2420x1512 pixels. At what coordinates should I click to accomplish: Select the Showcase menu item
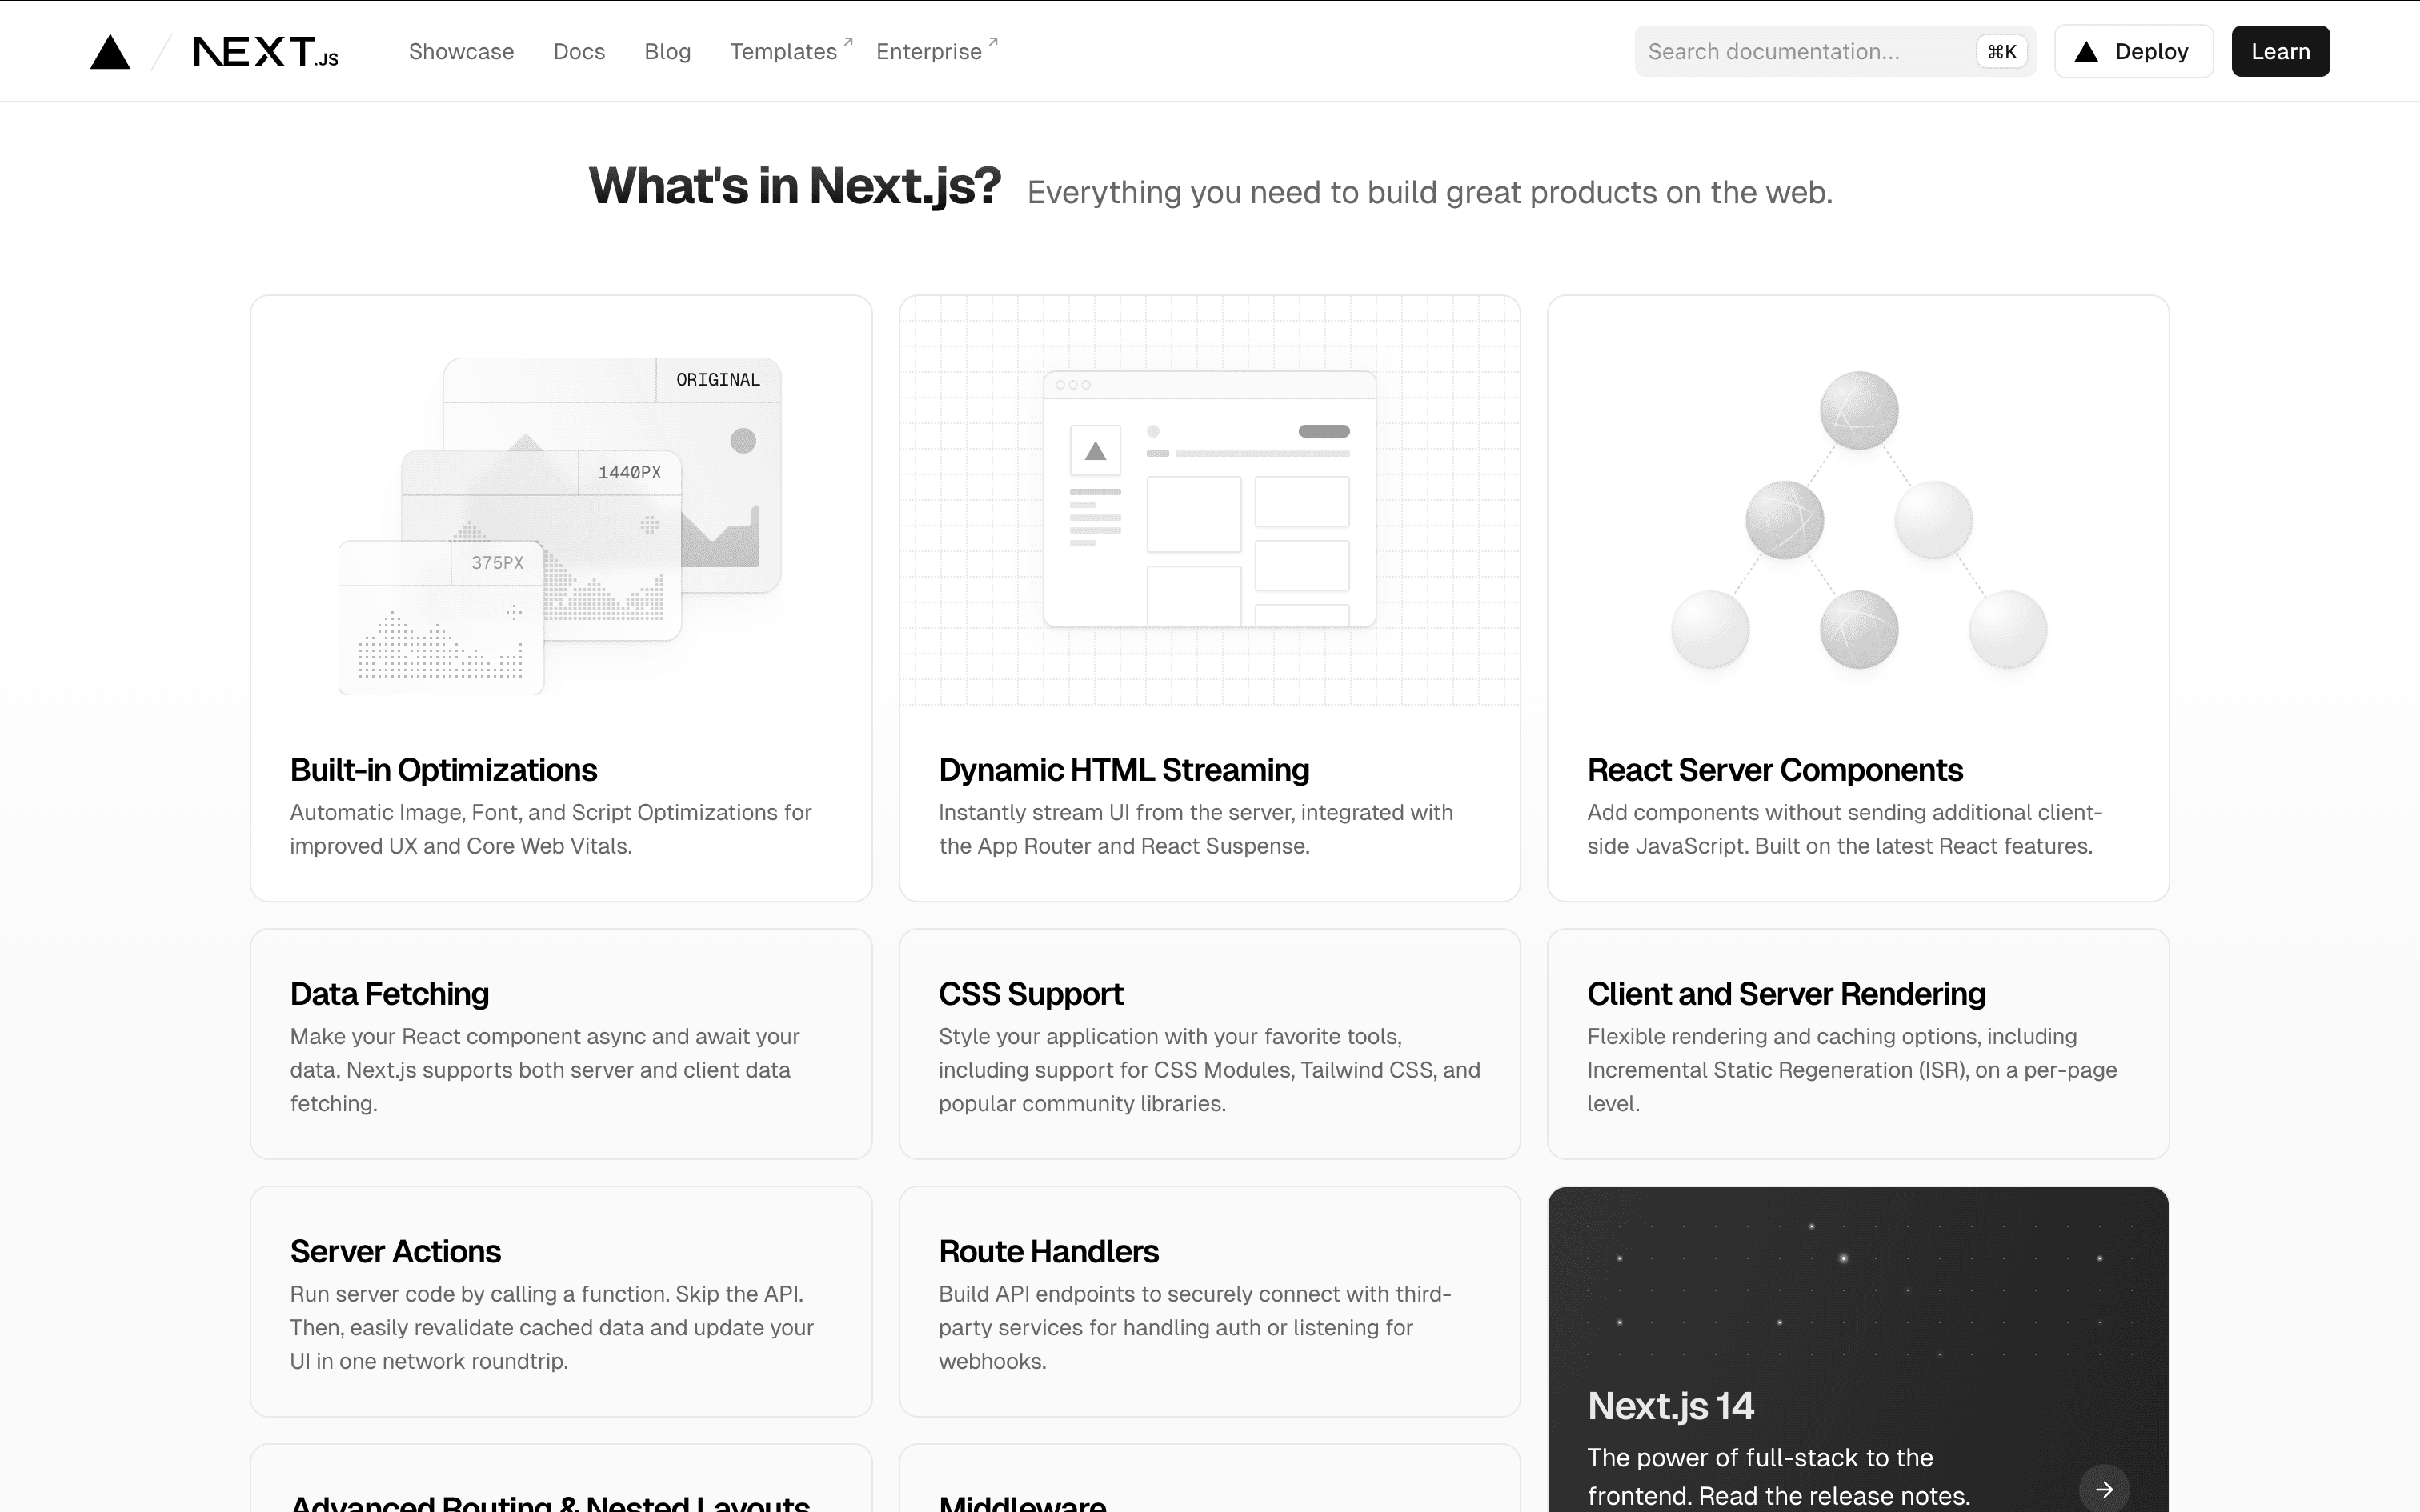tap(460, 50)
